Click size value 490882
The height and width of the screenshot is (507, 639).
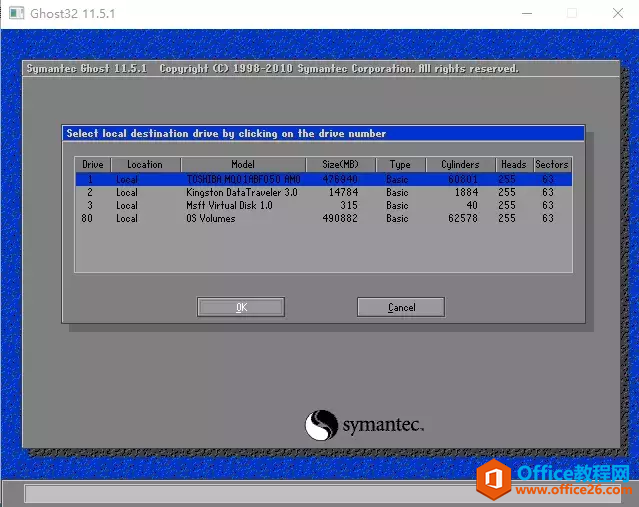tap(340, 218)
